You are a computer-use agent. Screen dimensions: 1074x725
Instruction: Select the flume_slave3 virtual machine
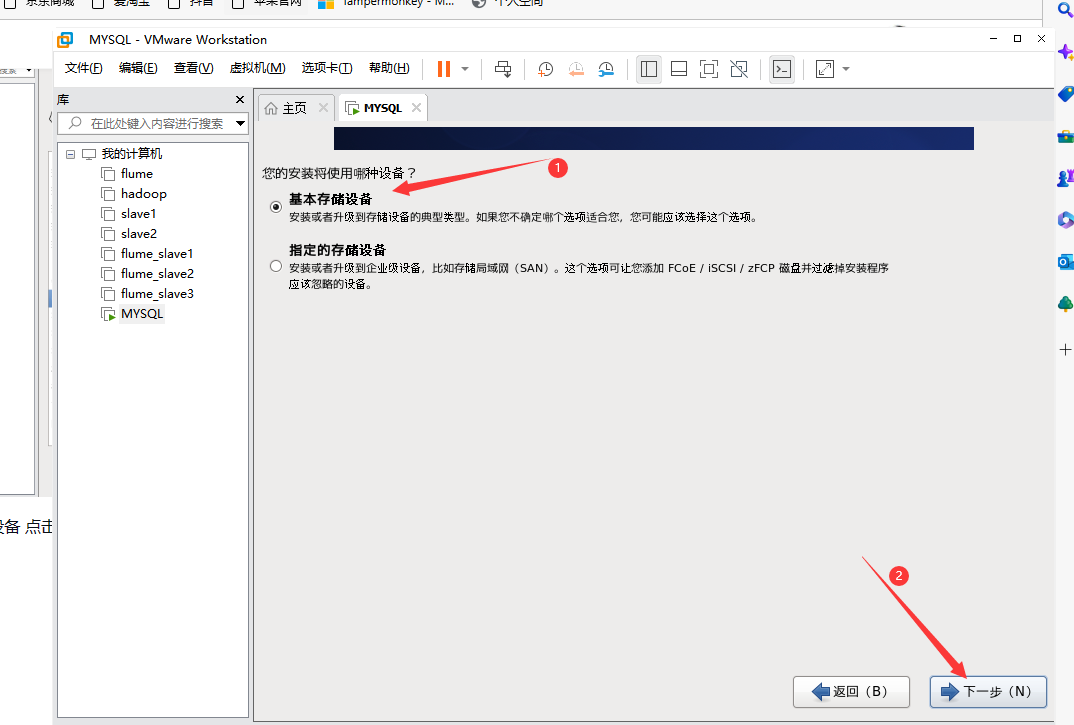(x=157, y=293)
